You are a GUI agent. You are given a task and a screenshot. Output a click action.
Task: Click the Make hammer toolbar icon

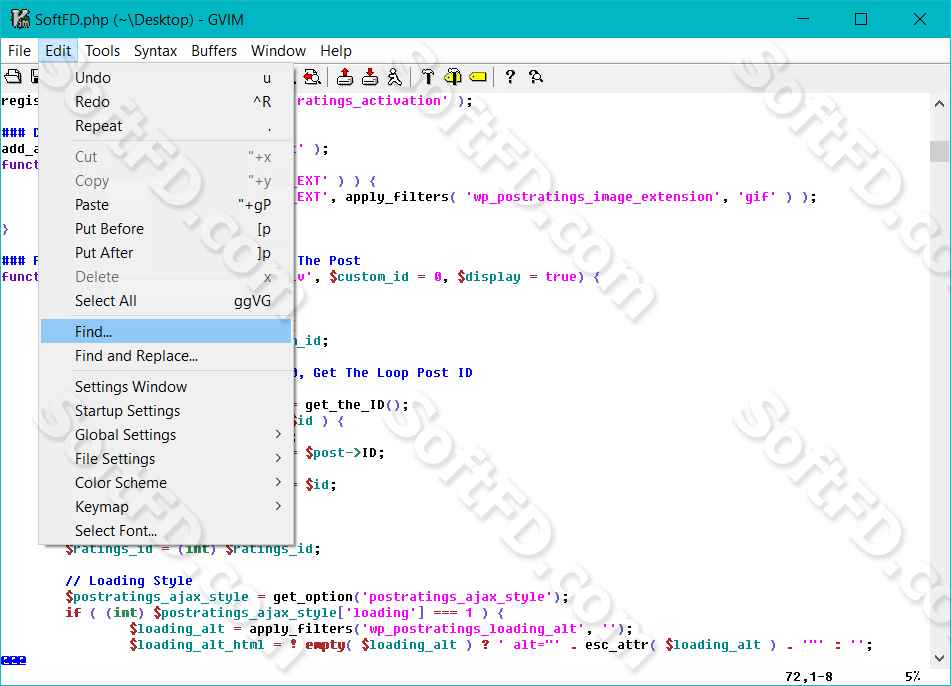pyautogui.click(x=428, y=76)
